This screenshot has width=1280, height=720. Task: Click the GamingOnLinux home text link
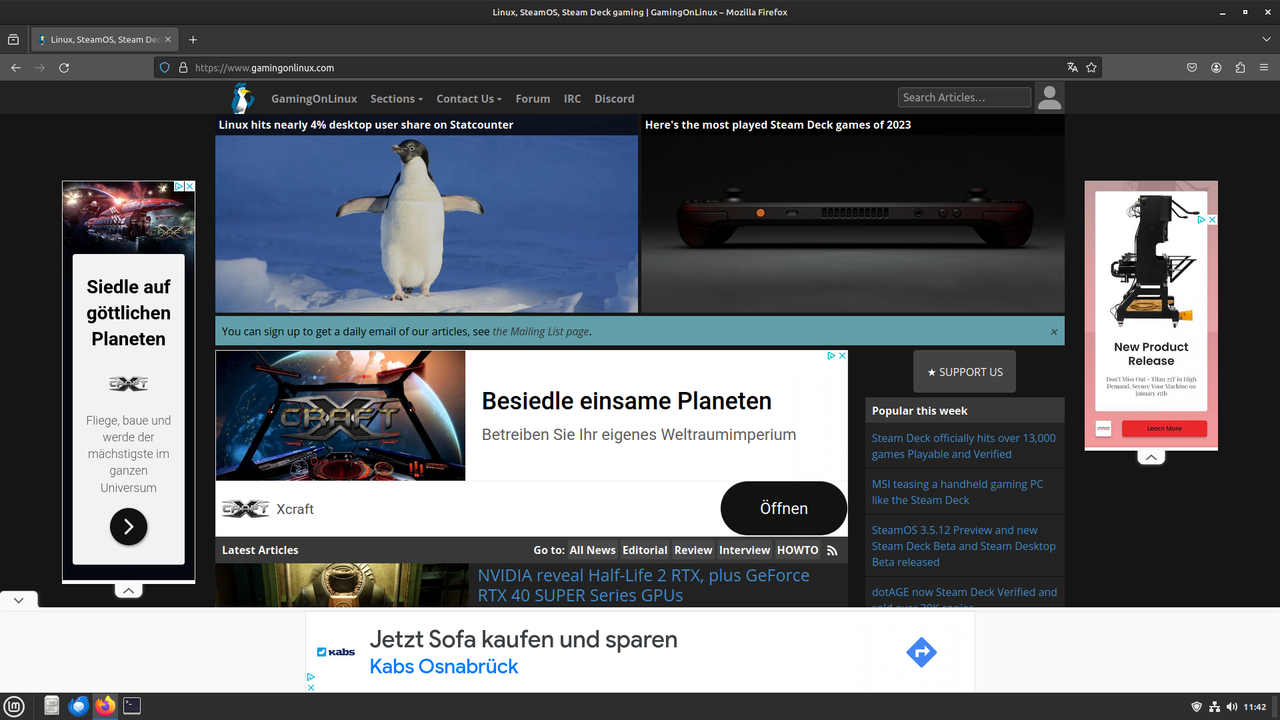(314, 99)
